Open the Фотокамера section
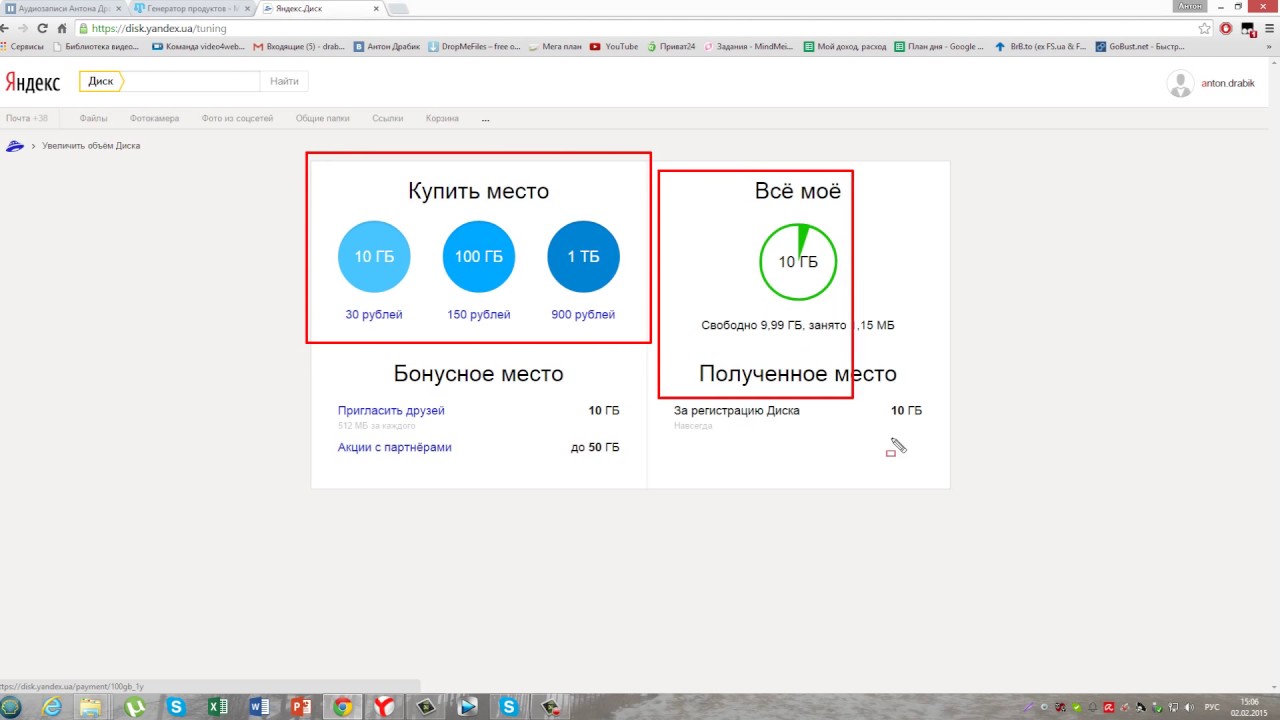1280x720 pixels. (x=154, y=118)
